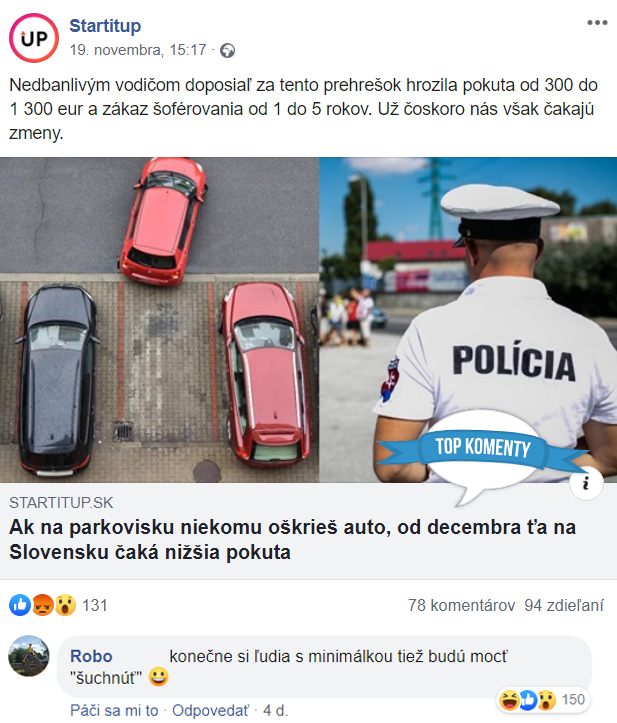Click the public globe visibility icon
617x723 pixels.
click(227, 50)
